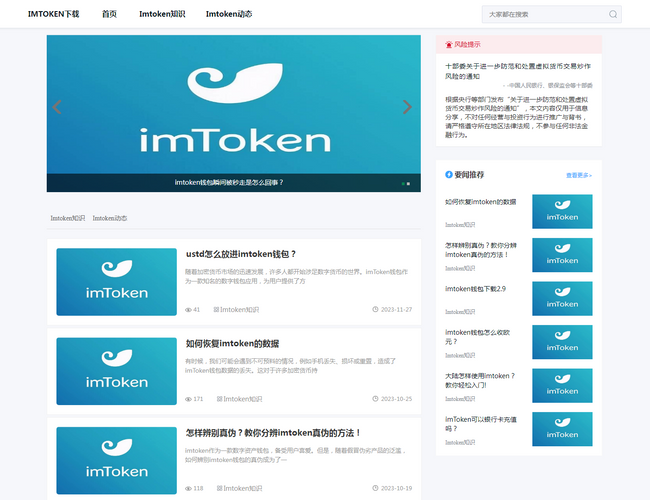Click sidebar thumbnail for imtoken钱包怎么收欧元
650x500 pixels.
[x=562, y=342]
